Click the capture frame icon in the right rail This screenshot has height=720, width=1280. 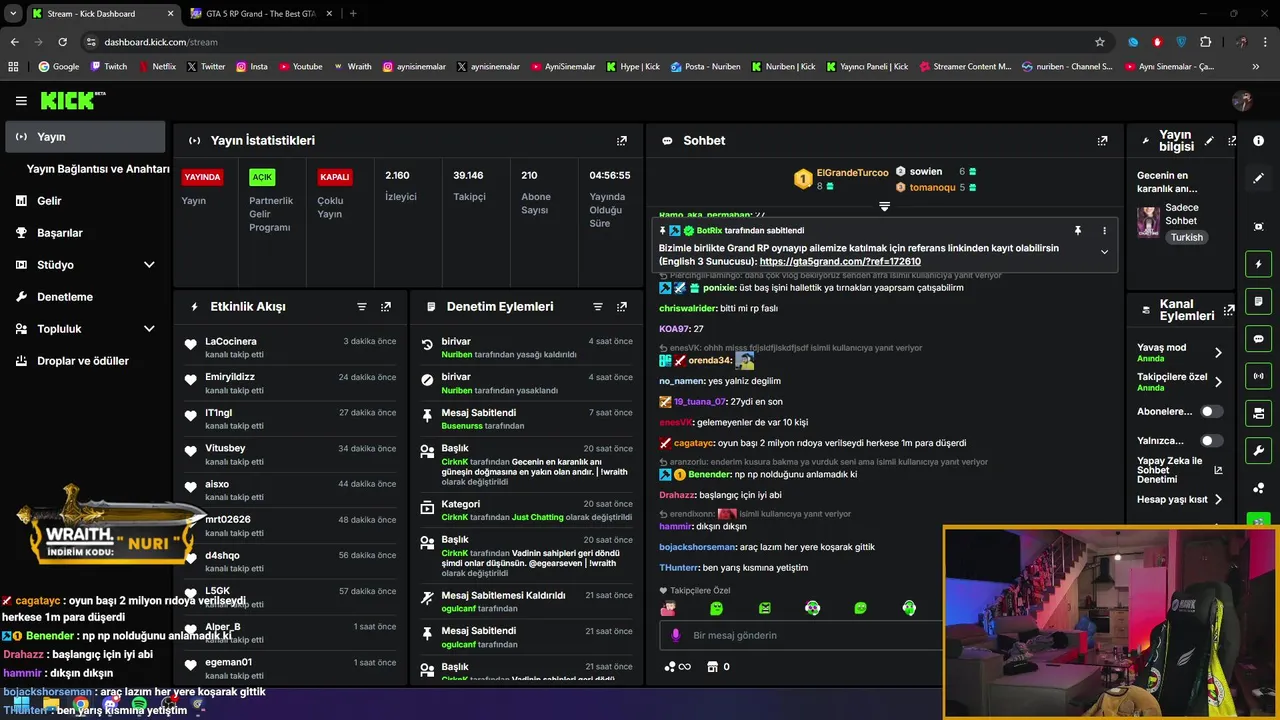click(1258, 227)
